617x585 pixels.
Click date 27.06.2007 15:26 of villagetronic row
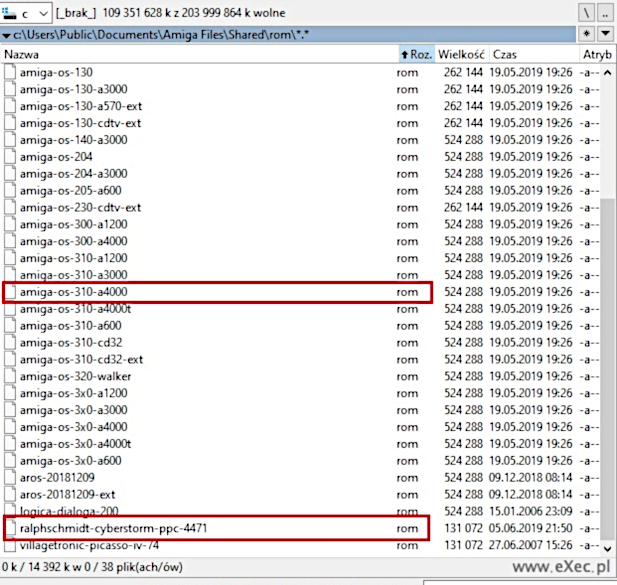click(530, 545)
